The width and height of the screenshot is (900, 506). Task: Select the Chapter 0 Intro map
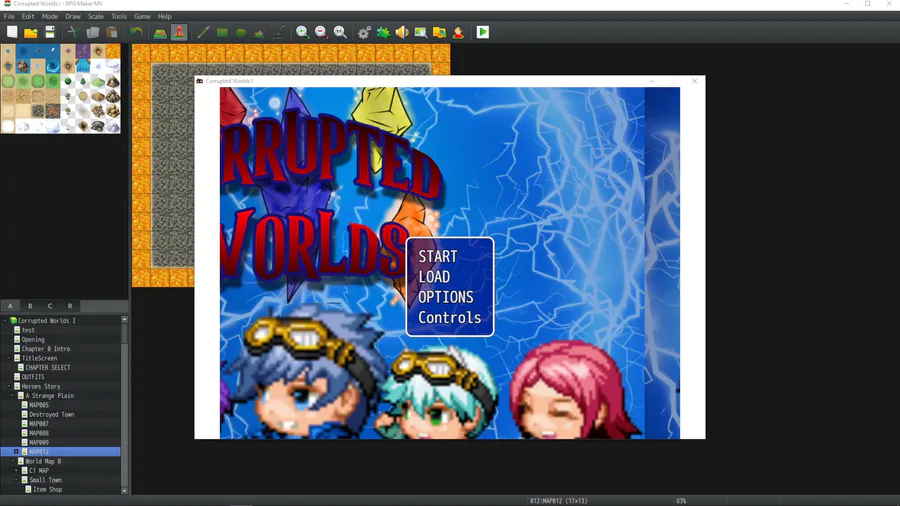point(45,349)
